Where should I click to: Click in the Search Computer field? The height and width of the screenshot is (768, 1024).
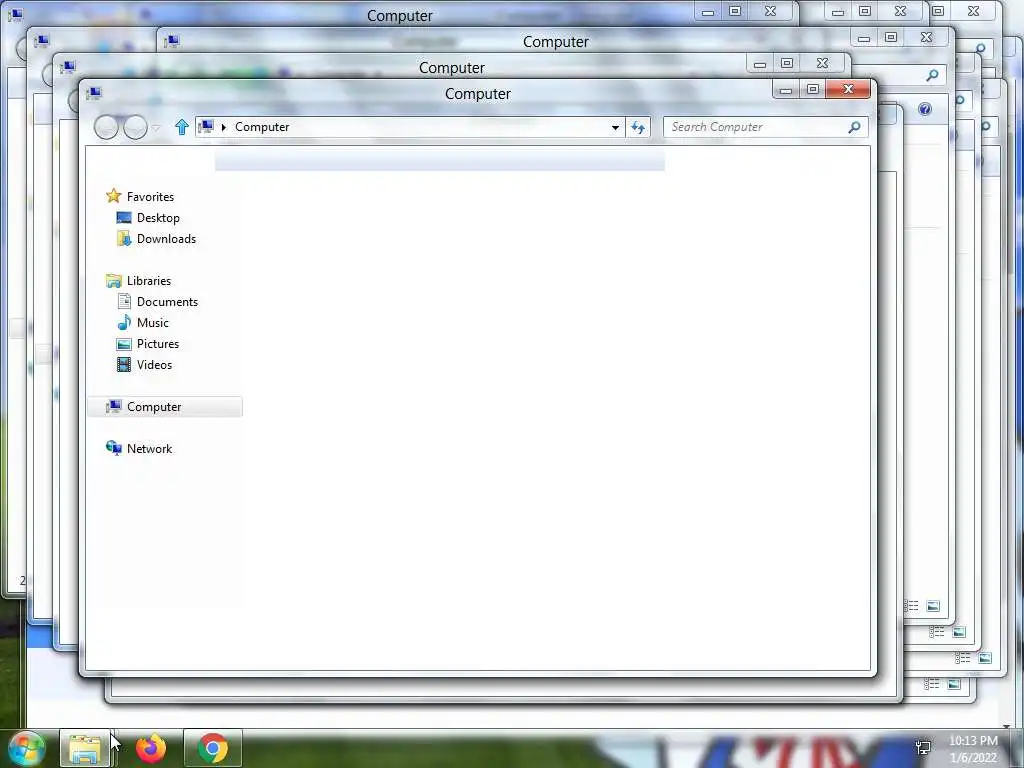pos(765,127)
